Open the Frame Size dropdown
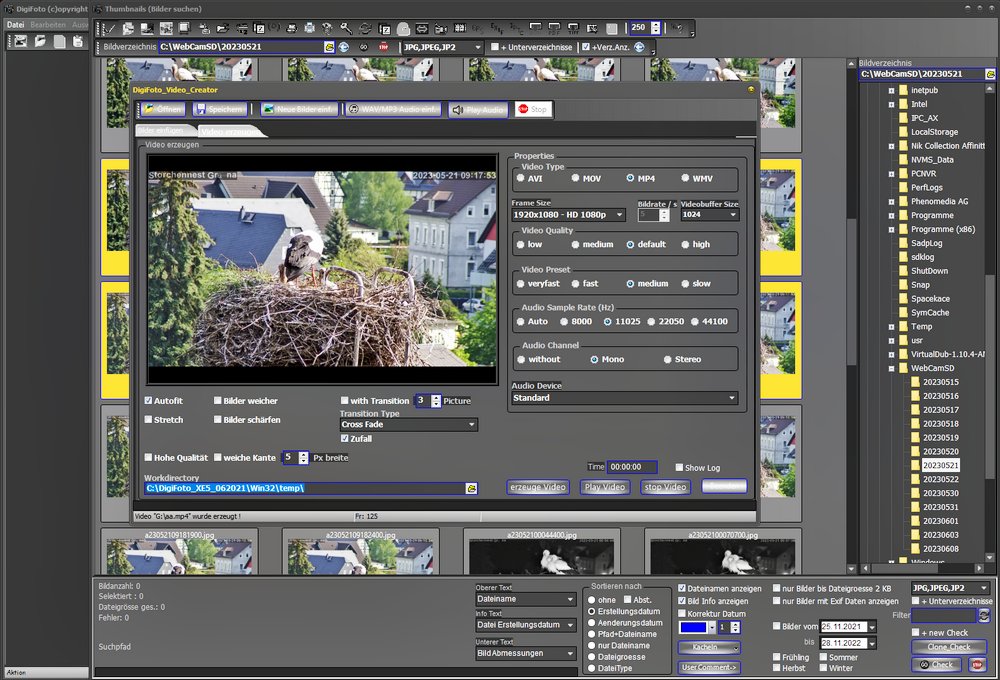The width and height of the screenshot is (1000, 680). [x=568, y=214]
